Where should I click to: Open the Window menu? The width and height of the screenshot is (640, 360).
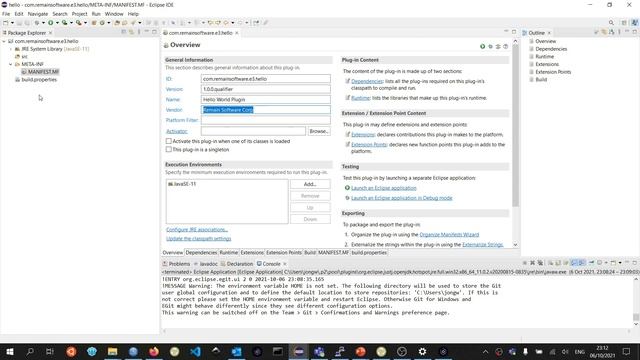114,14
